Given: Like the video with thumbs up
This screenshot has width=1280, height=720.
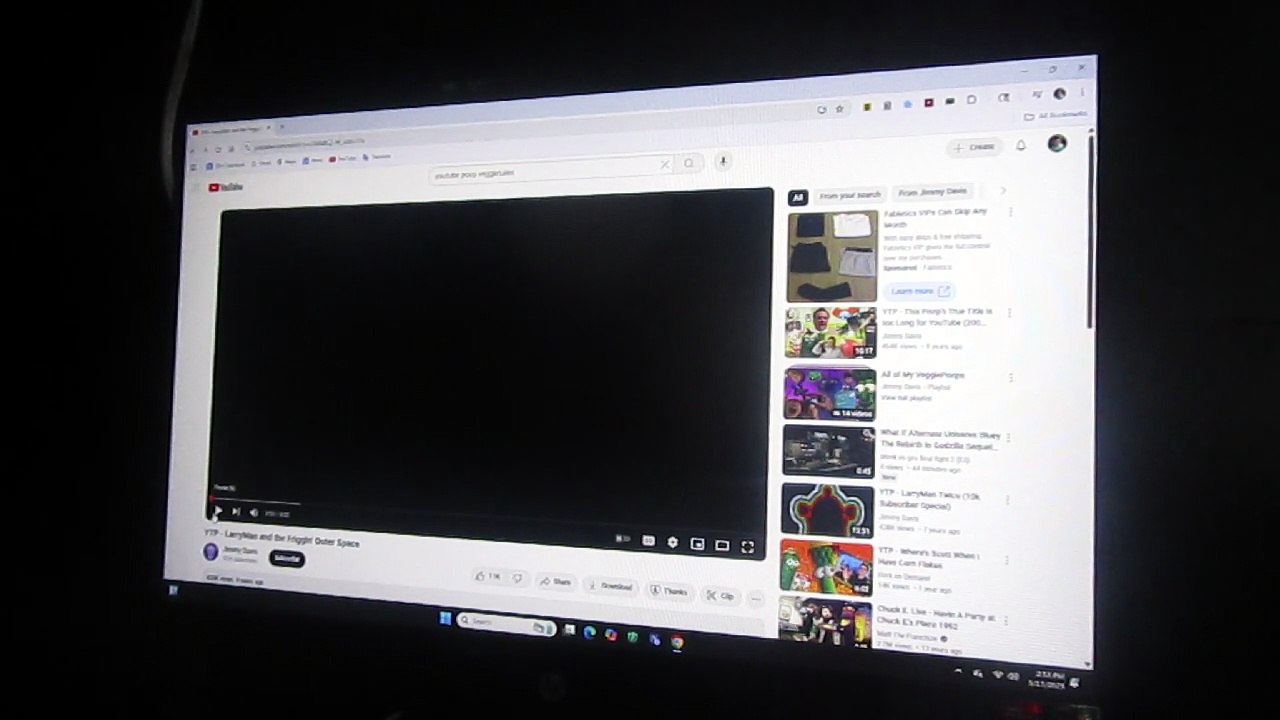Looking at the screenshot, I should (488, 577).
